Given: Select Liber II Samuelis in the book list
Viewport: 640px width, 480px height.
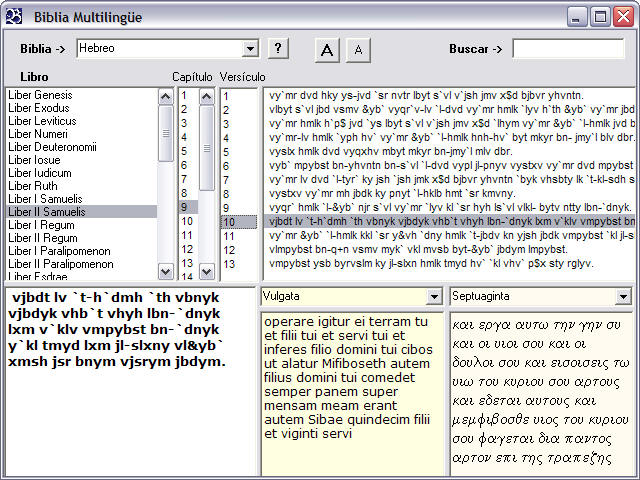Looking at the screenshot, I should 82,212.
